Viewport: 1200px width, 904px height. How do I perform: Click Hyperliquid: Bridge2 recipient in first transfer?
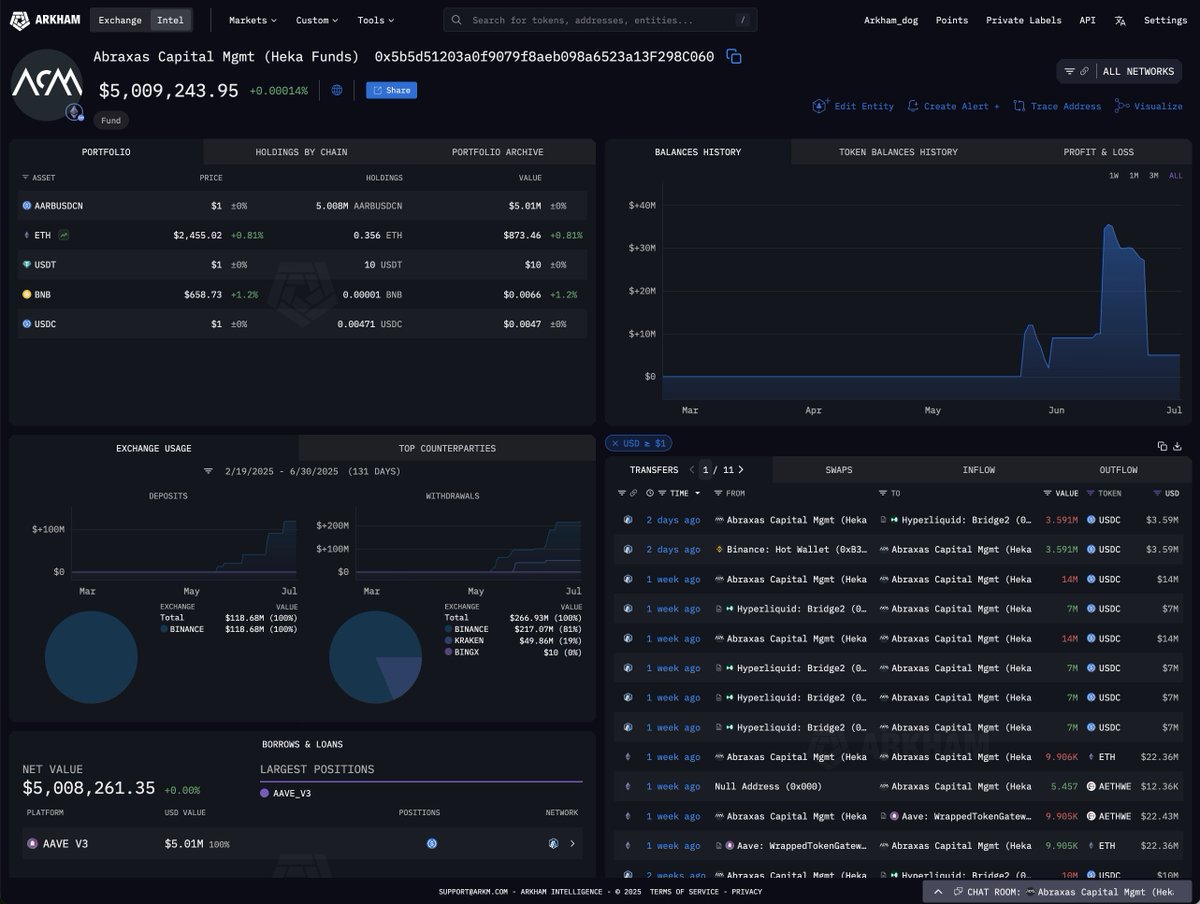966,520
